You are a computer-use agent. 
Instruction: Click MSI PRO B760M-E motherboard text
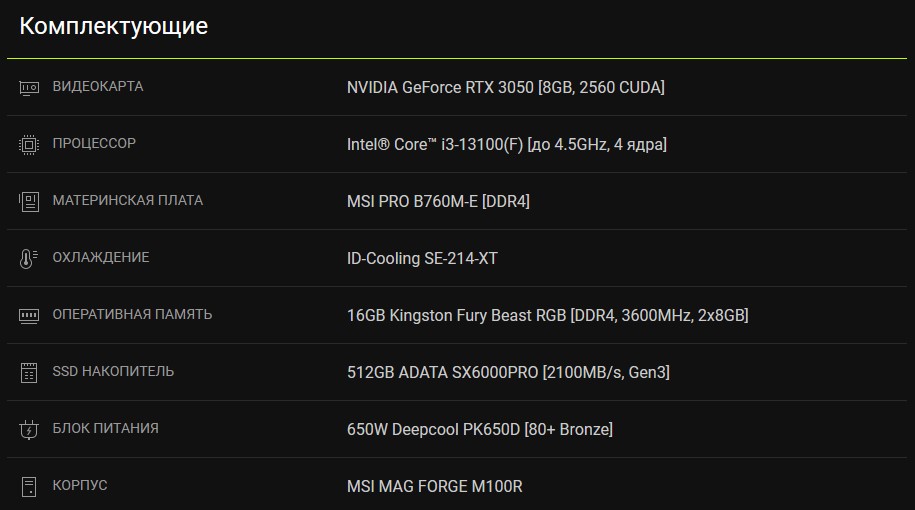click(x=438, y=201)
